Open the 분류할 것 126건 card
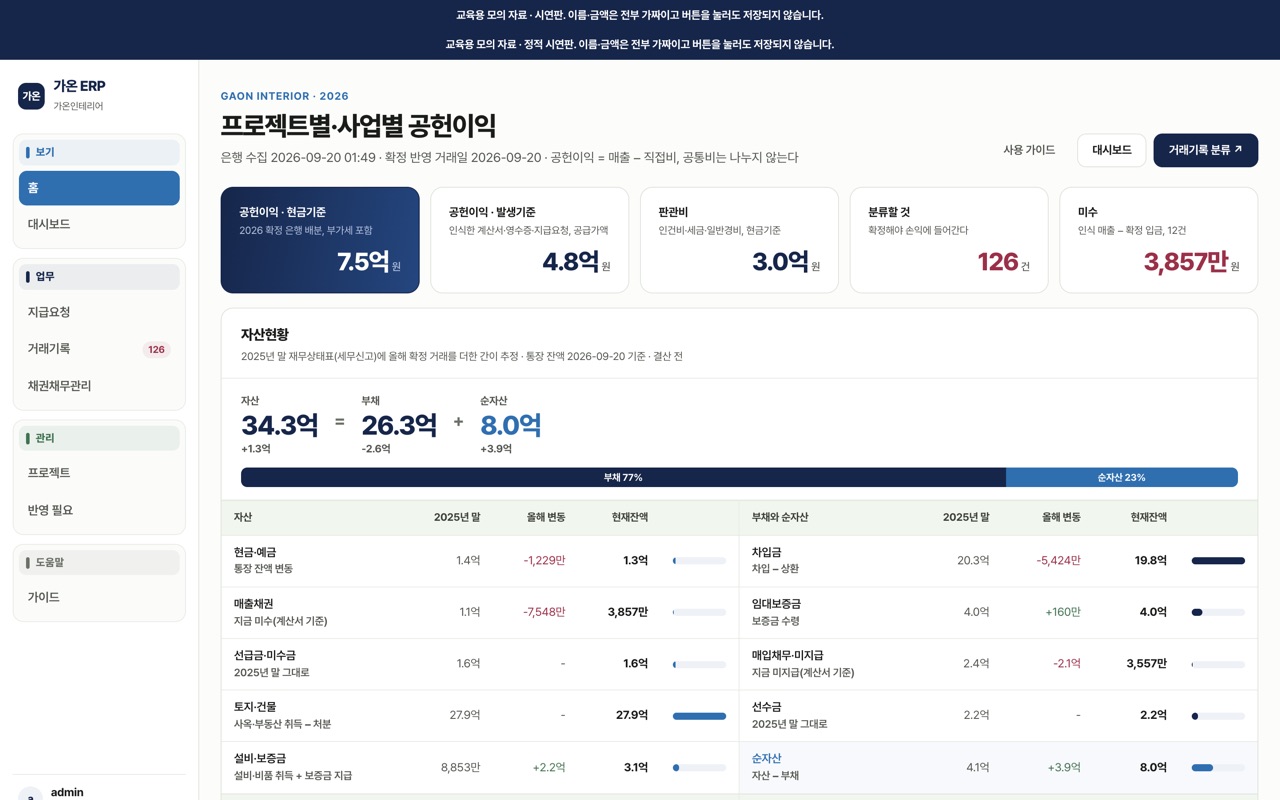The height and width of the screenshot is (800, 1280). [949, 240]
